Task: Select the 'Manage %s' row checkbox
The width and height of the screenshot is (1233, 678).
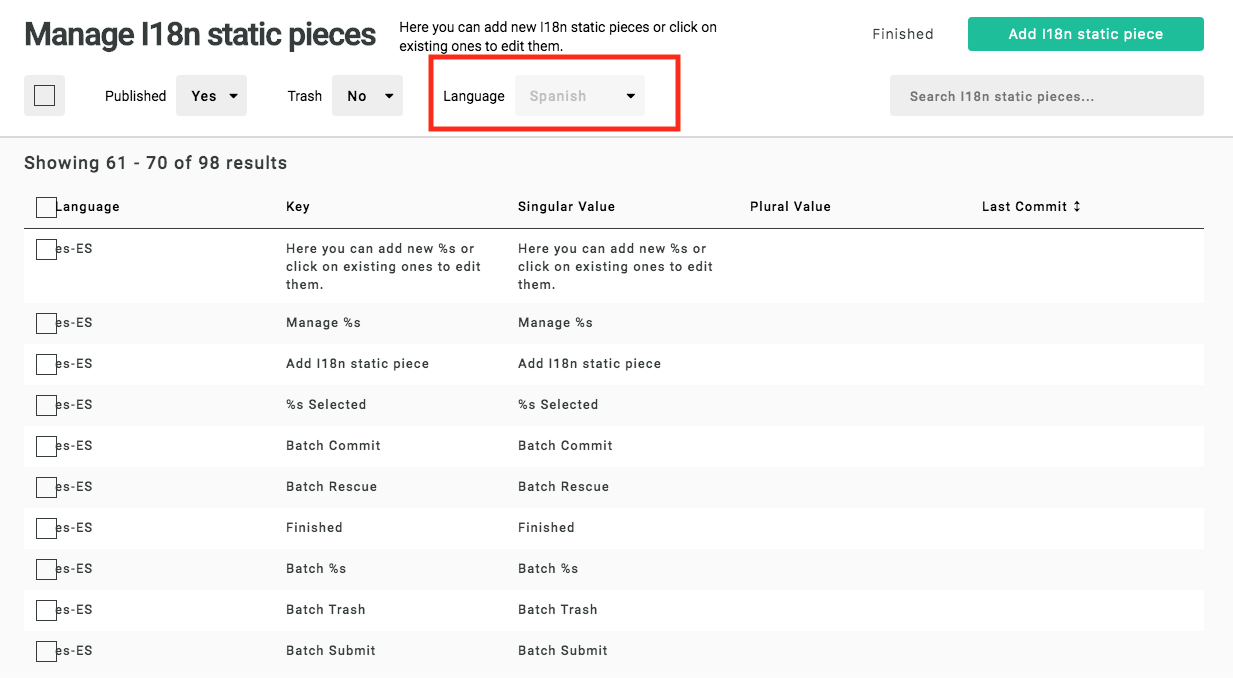Action: (46, 323)
